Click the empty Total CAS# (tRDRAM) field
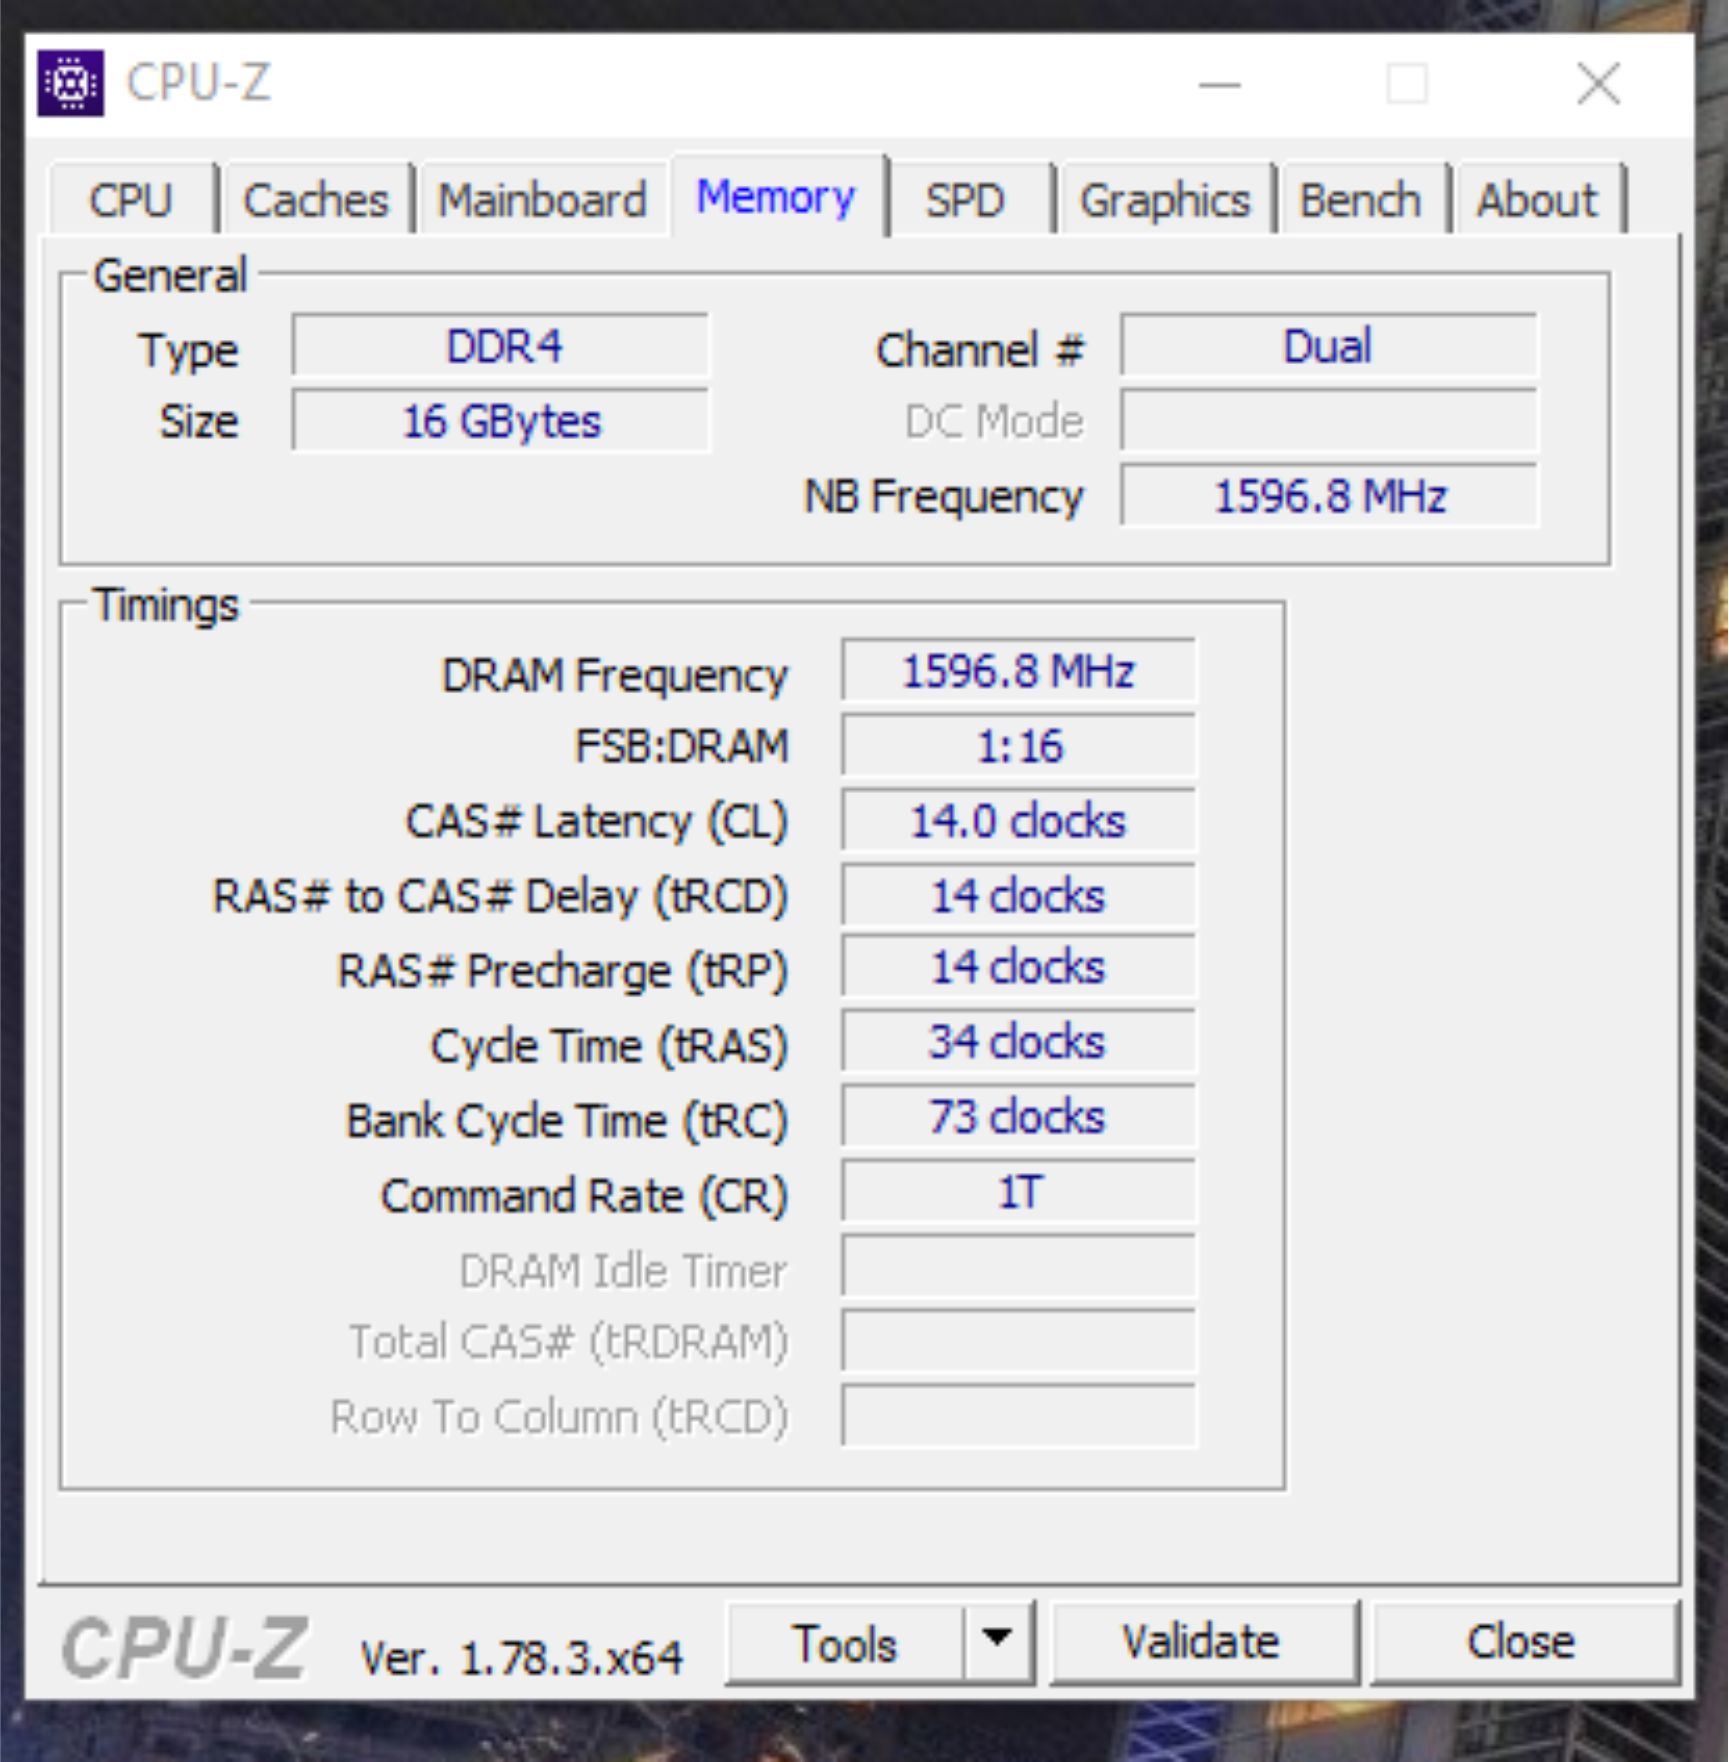Viewport: 1729px width, 1762px height. (1018, 1342)
